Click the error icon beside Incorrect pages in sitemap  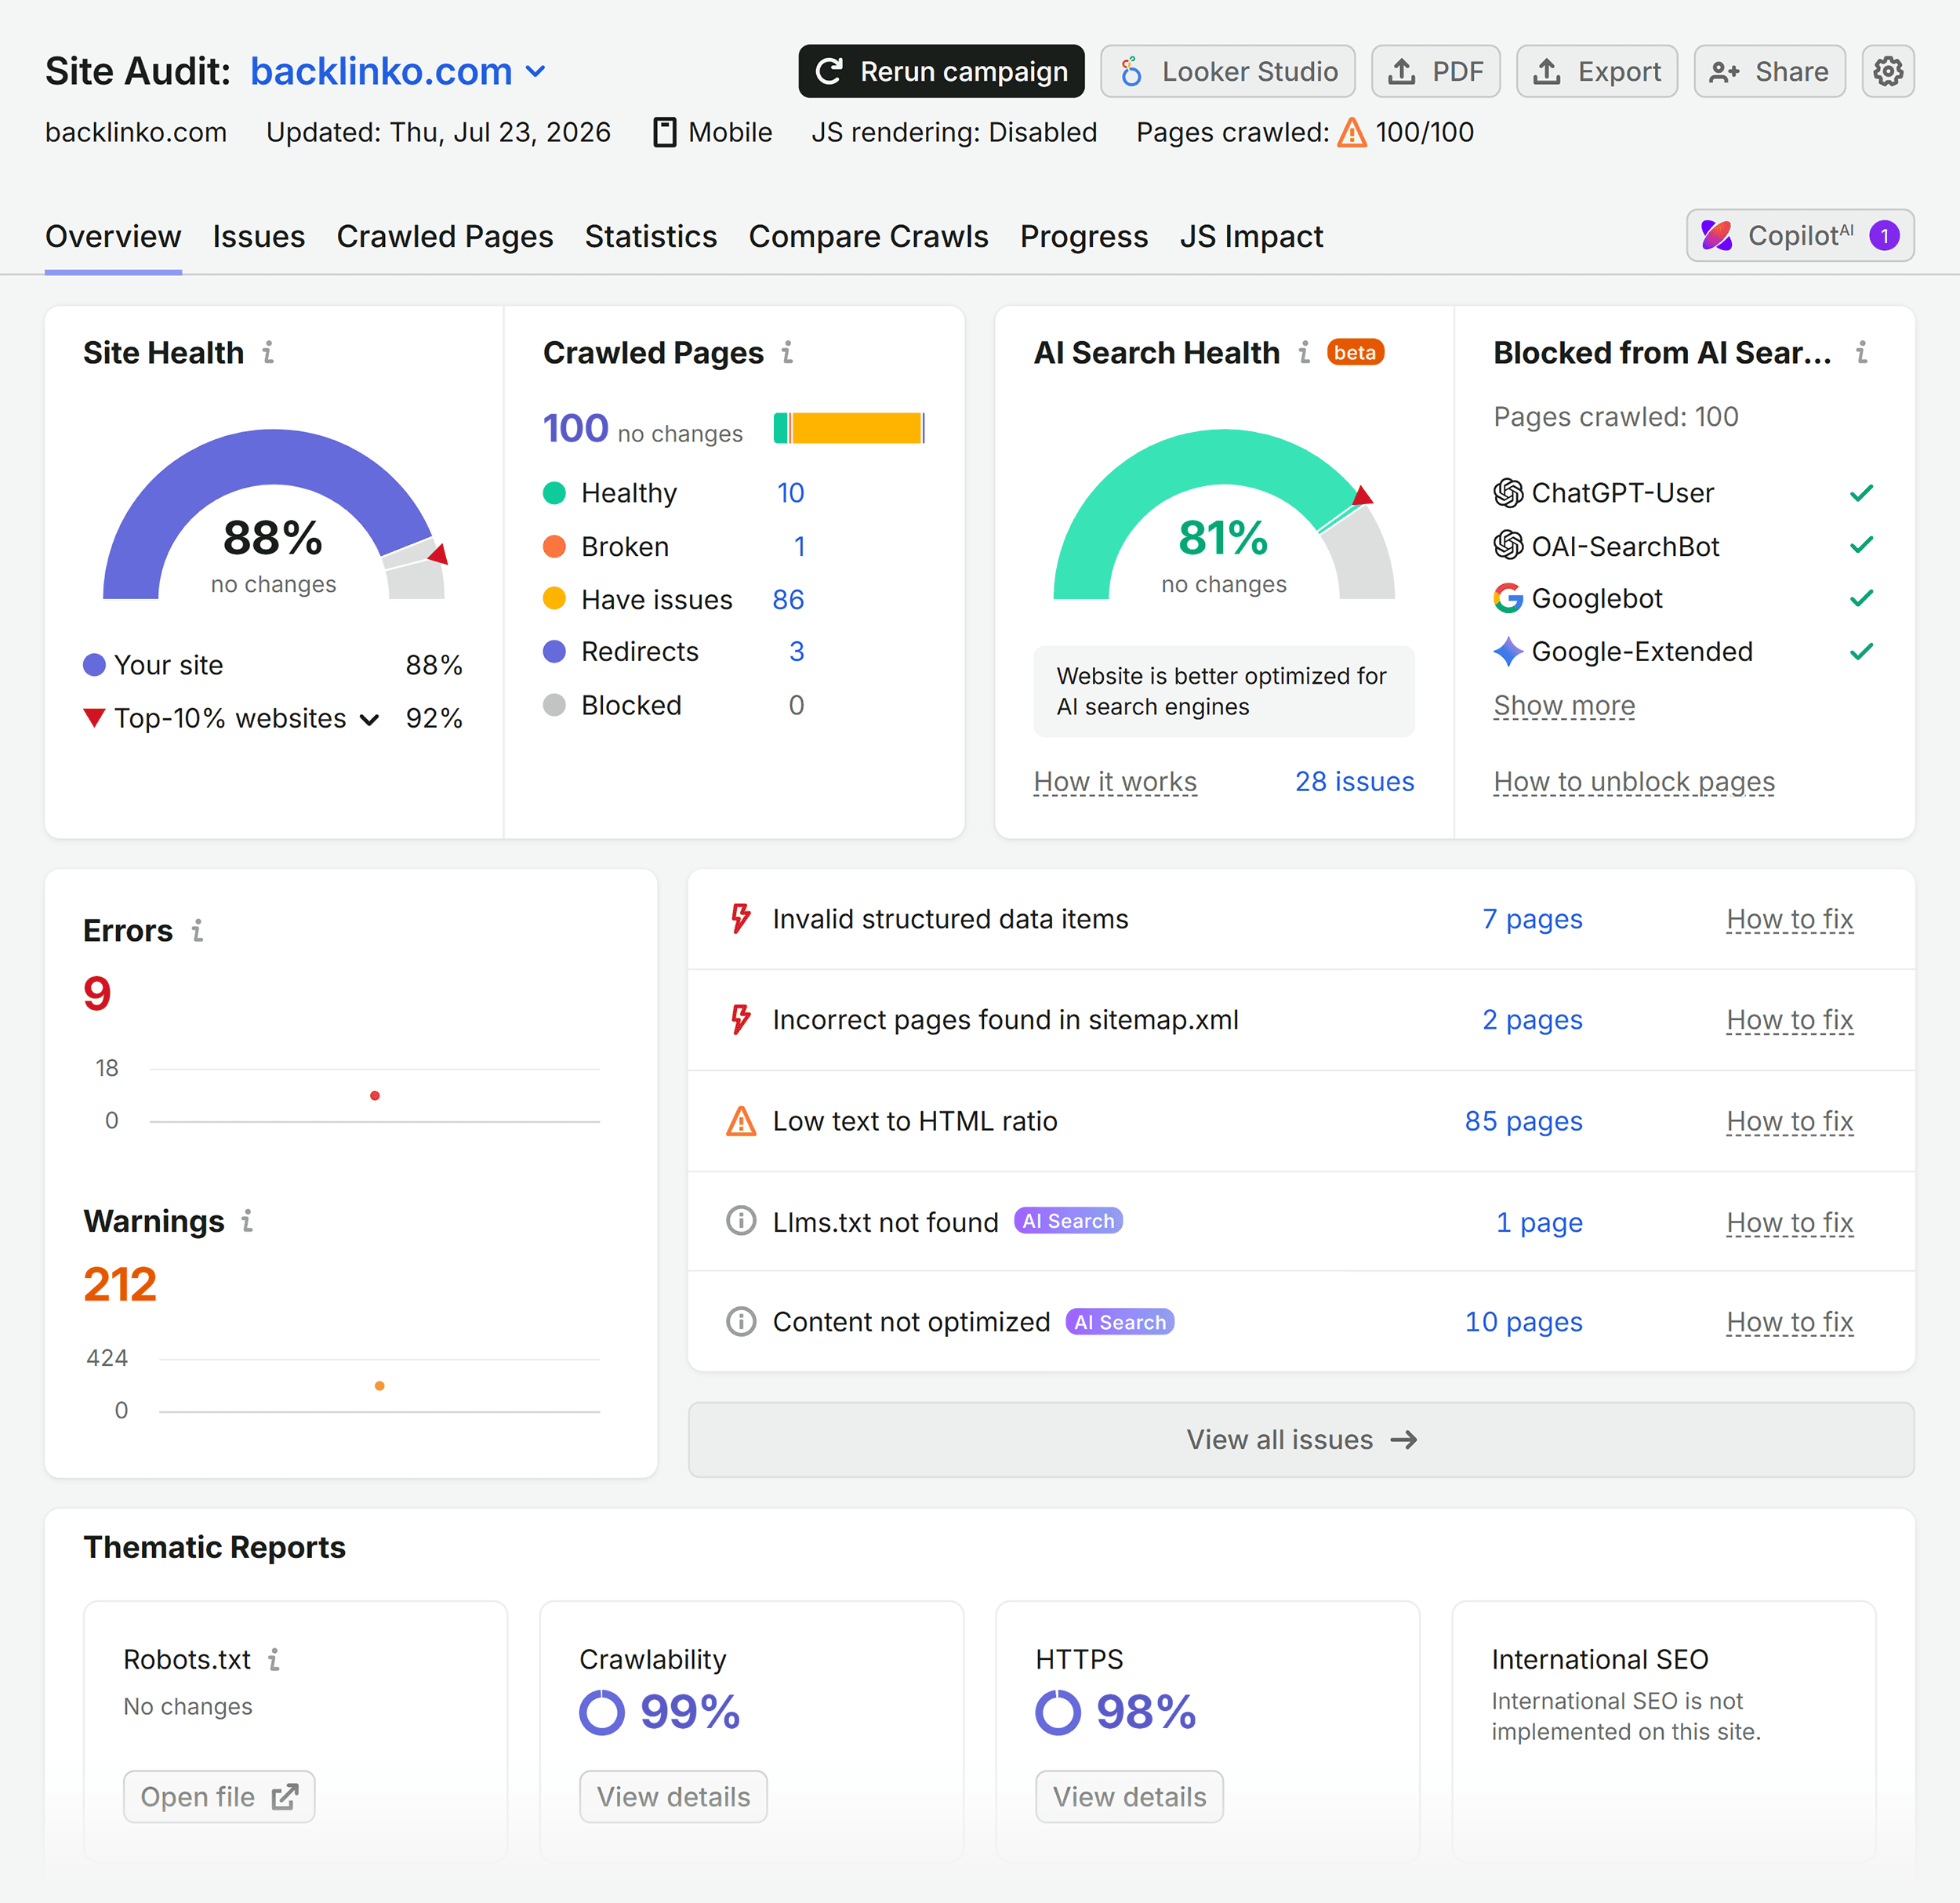[x=740, y=1019]
